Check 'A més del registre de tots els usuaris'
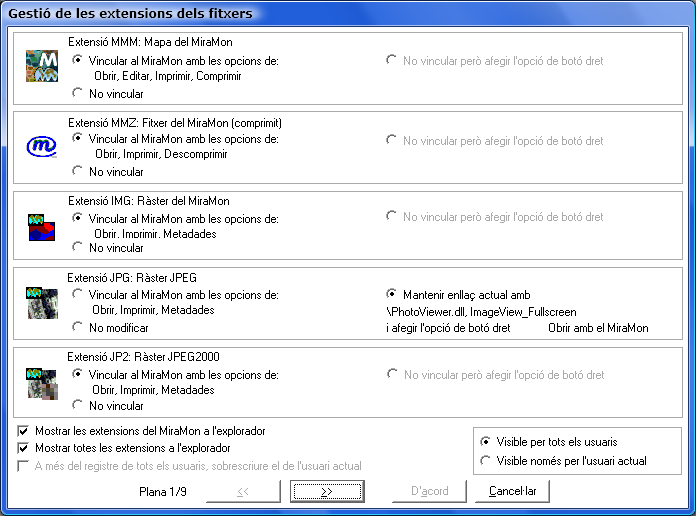 tap(23, 466)
